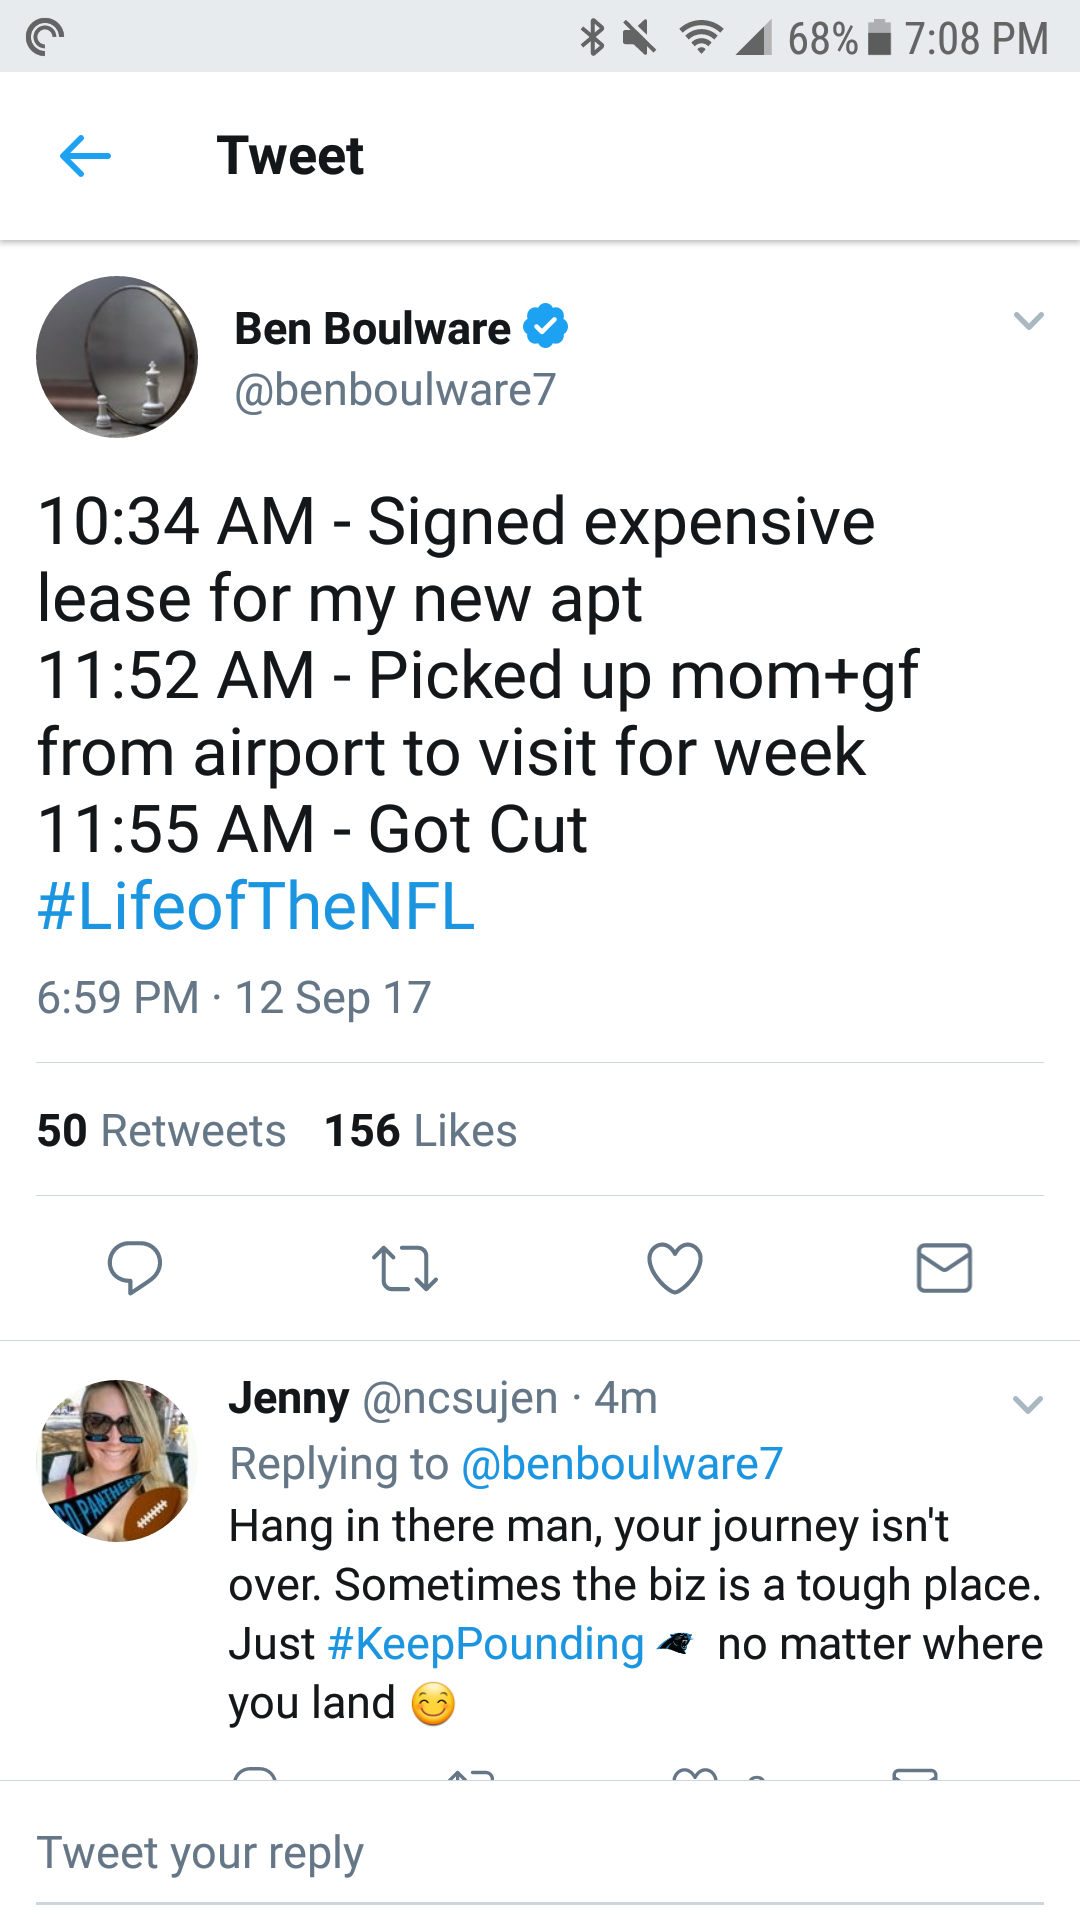Open Ben Boulware's profile picture
This screenshot has width=1080, height=1920.
tap(117, 357)
